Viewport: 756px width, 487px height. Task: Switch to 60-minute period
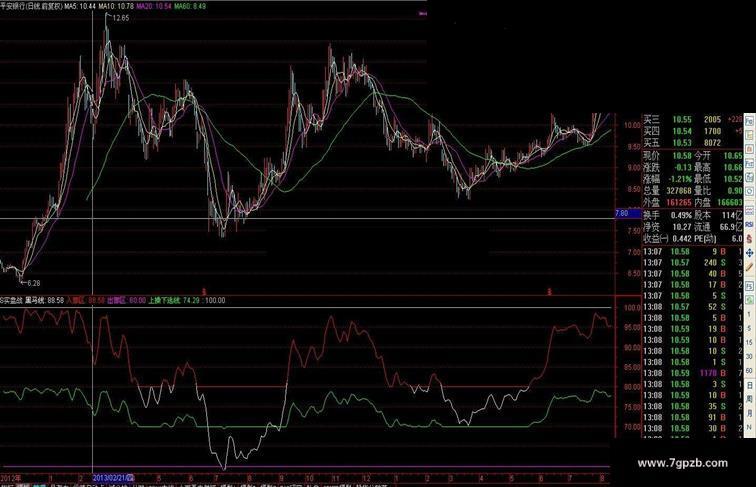tap(749, 370)
